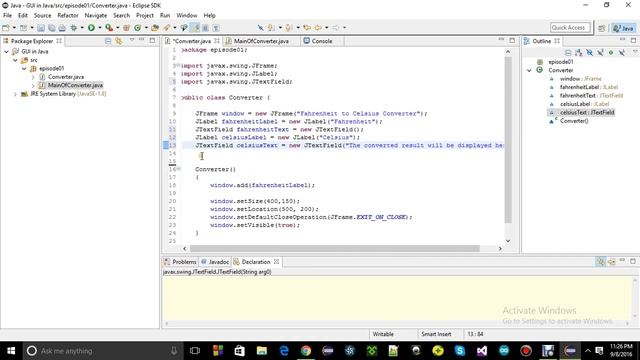Screen dimensions: 640x360
Task: Click the Last Edit Location icon
Action: [x=307, y=28]
